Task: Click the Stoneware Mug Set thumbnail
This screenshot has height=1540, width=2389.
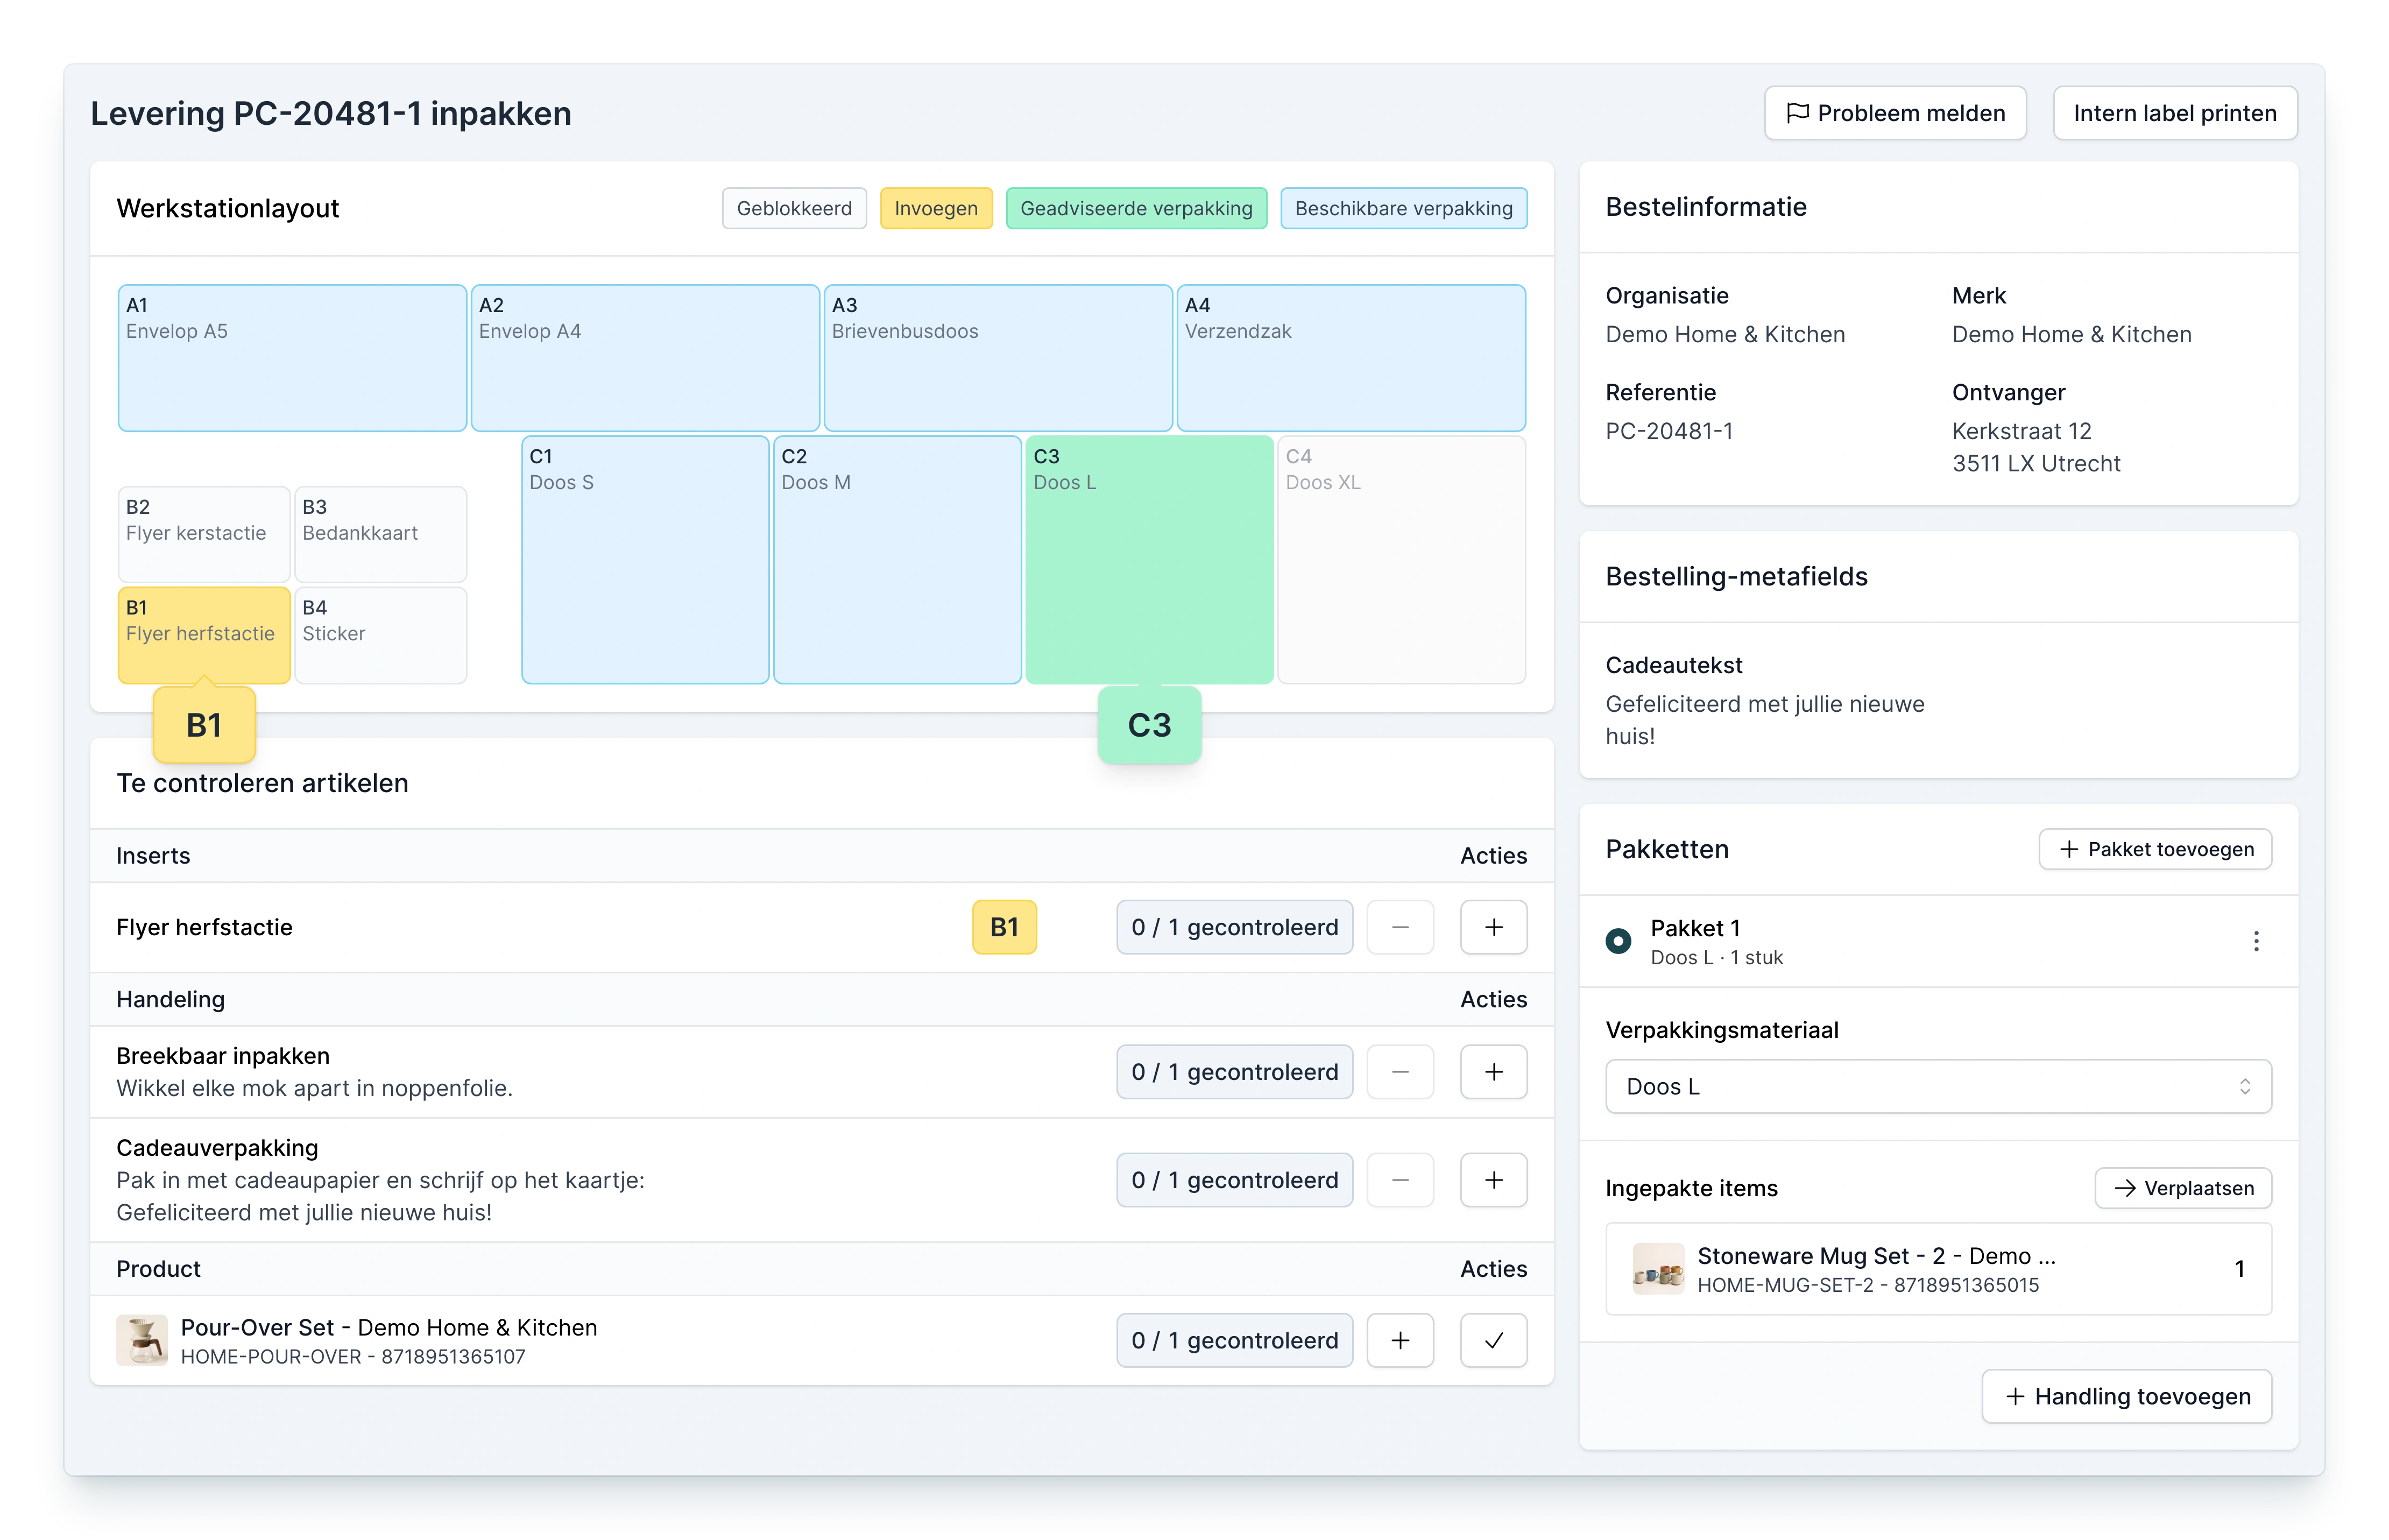Action: [x=1658, y=1269]
